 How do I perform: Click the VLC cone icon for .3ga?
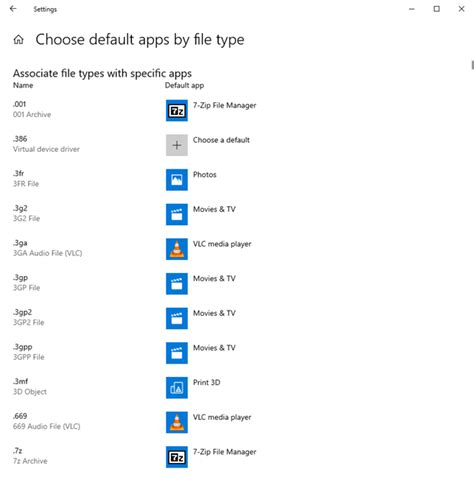(x=177, y=249)
